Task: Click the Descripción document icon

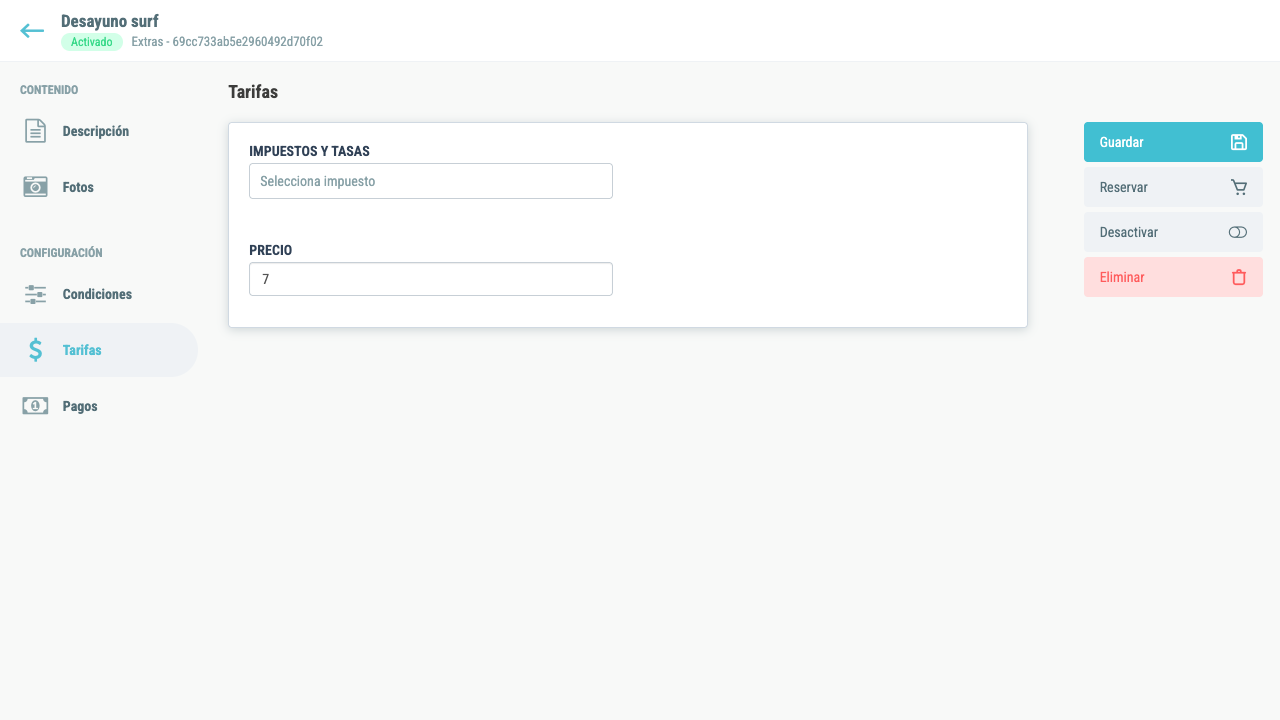Action: 35,131
